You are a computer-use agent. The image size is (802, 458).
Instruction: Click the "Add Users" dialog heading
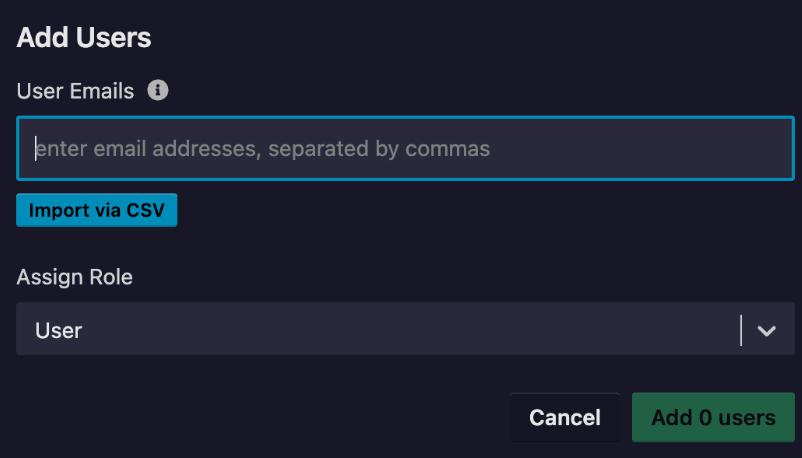(x=84, y=38)
